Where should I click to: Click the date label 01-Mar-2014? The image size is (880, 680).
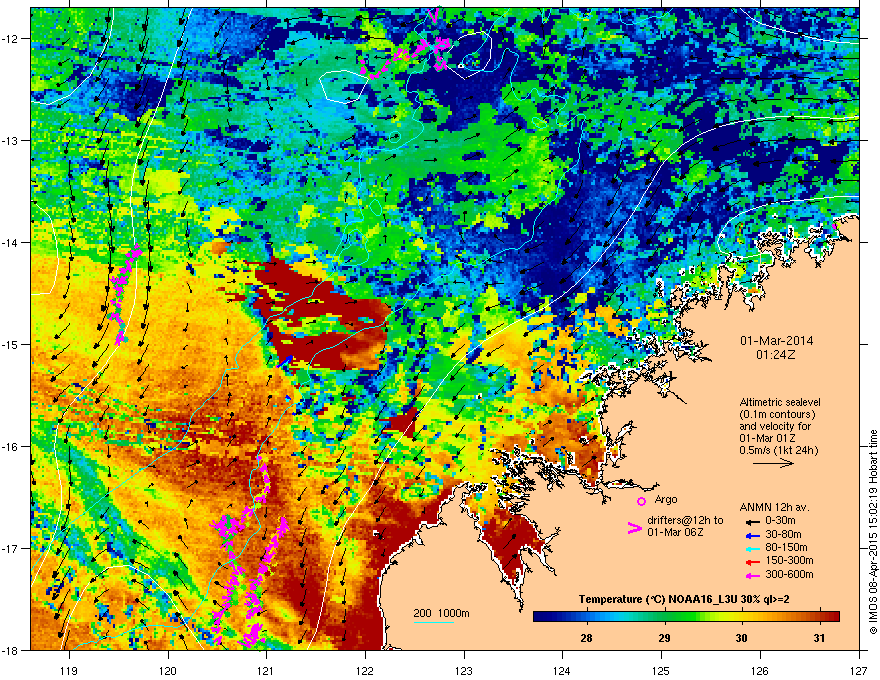776,341
